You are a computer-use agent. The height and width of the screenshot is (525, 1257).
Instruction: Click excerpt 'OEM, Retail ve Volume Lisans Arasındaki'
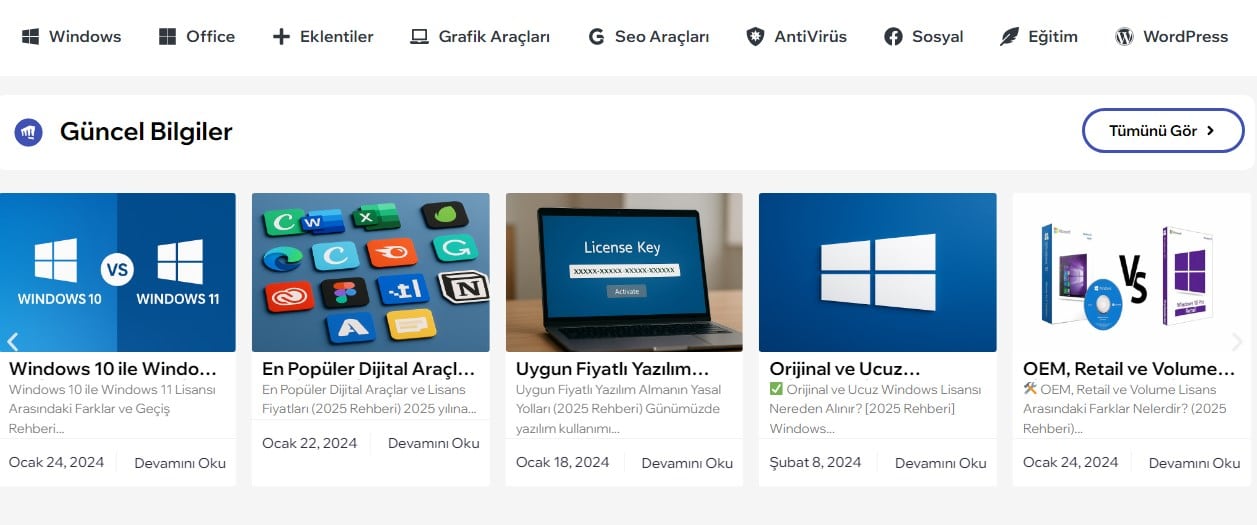[x=1125, y=409]
